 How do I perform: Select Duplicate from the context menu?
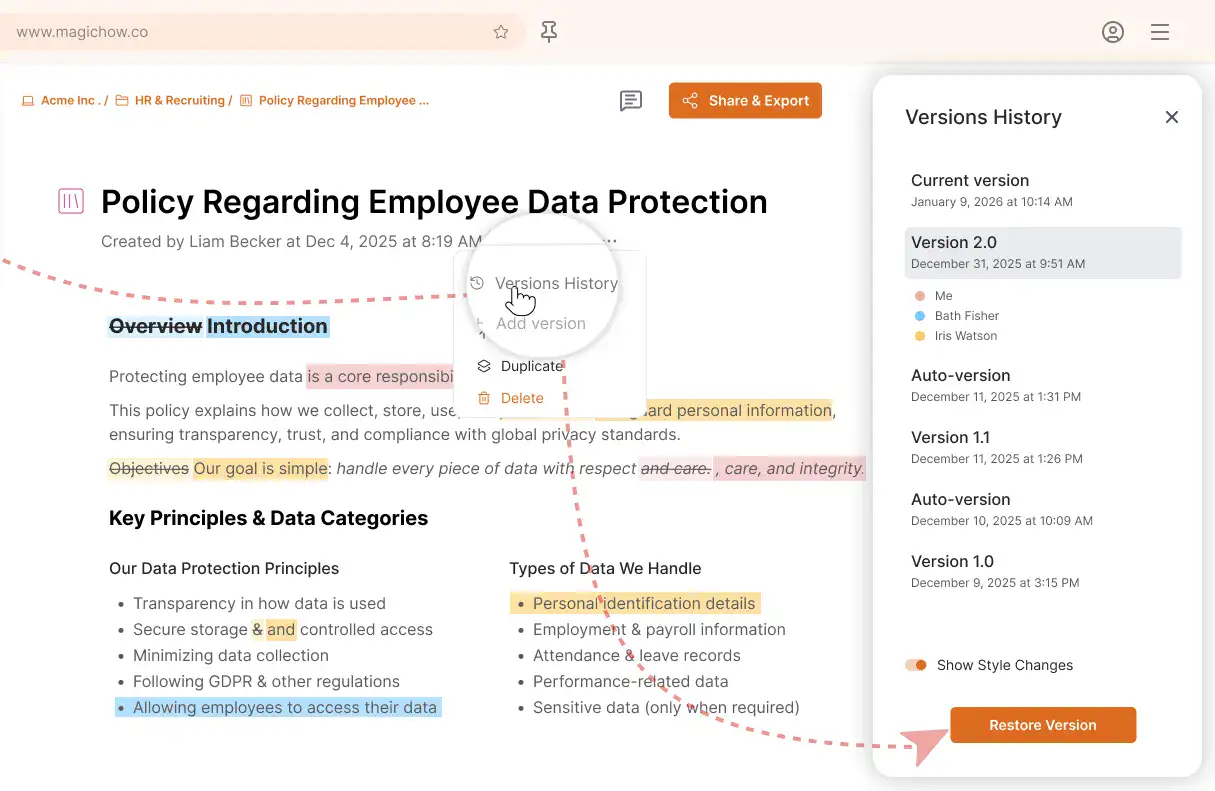(531, 366)
